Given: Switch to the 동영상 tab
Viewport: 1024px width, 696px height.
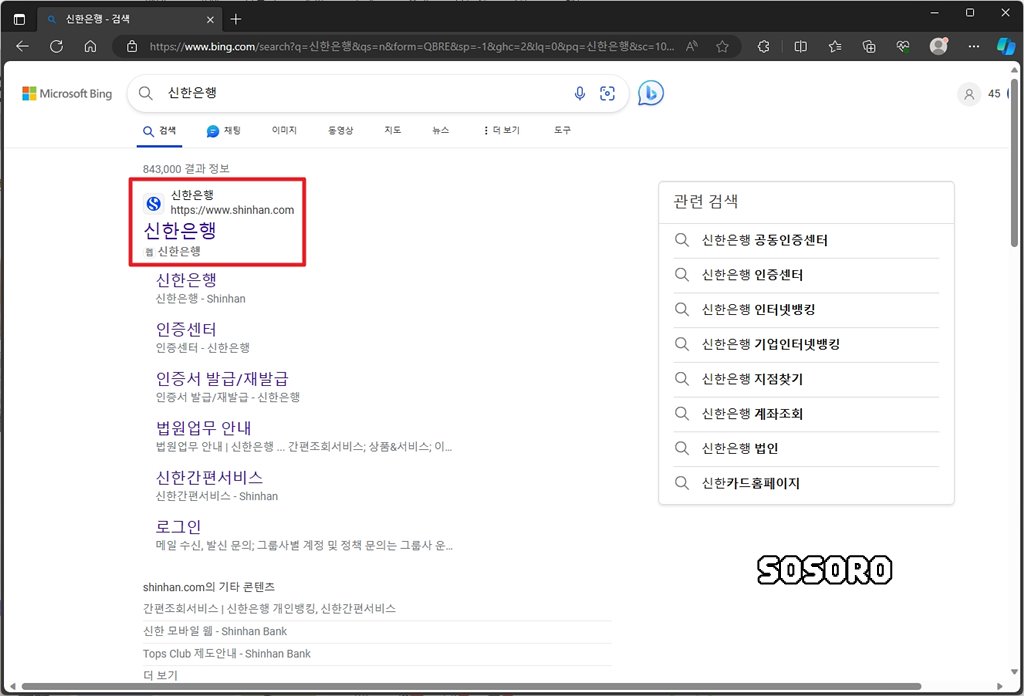Looking at the screenshot, I should pos(340,131).
